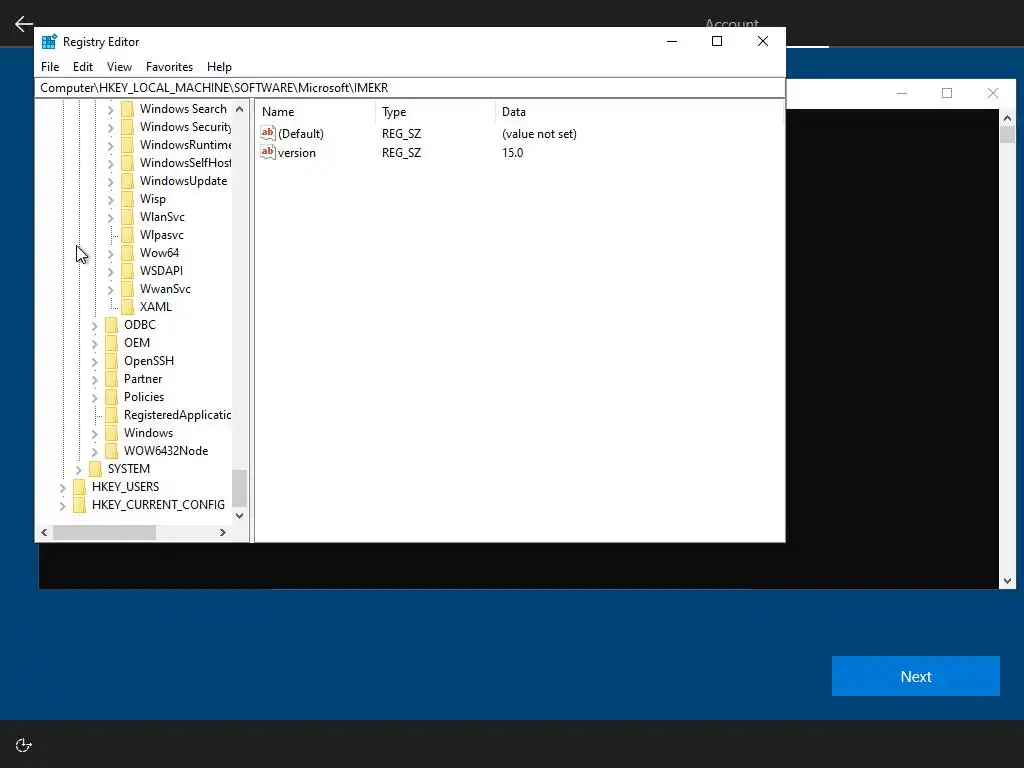Select the Windows Security folder icon
Image resolution: width=1024 pixels, height=768 pixels.
coord(127,127)
